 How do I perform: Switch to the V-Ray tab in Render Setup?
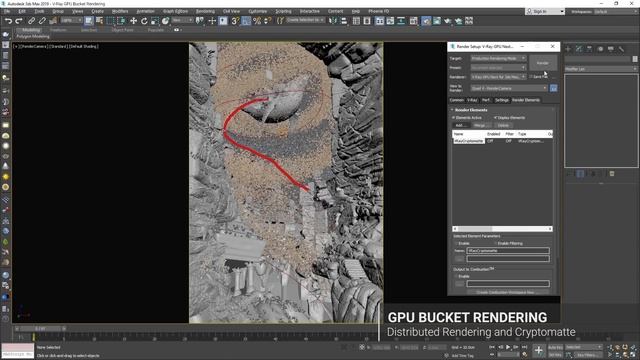click(472, 100)
